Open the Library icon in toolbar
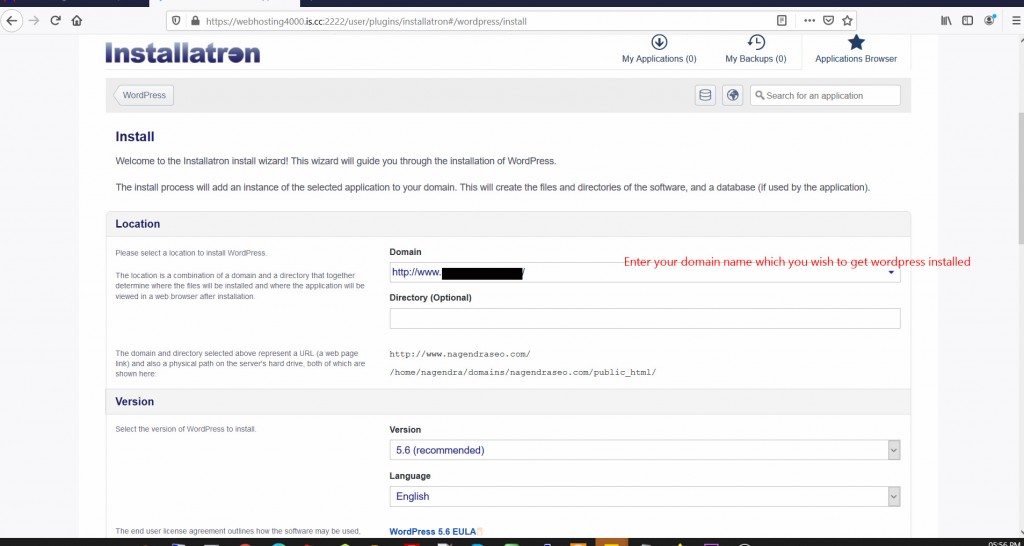The image size is (1024, 546). [x=946, y=20]
